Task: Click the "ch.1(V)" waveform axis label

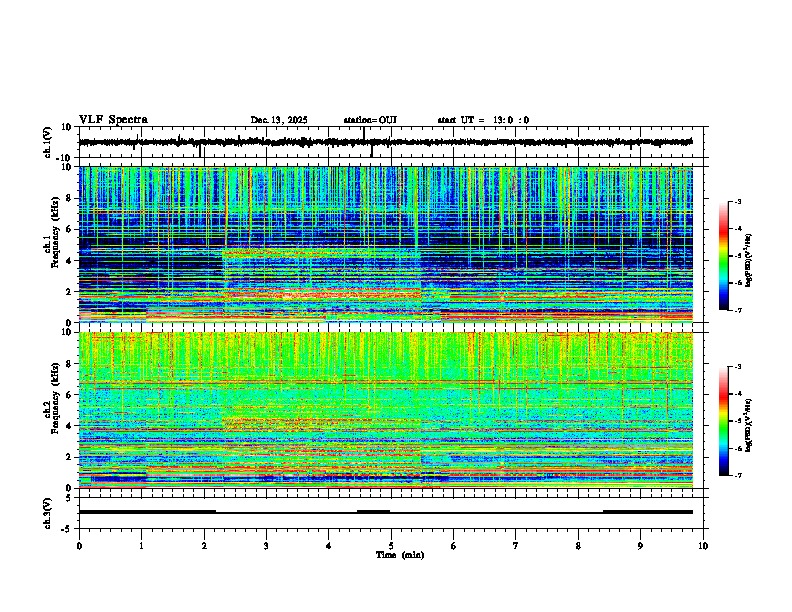Action: [x=48, y=142]
